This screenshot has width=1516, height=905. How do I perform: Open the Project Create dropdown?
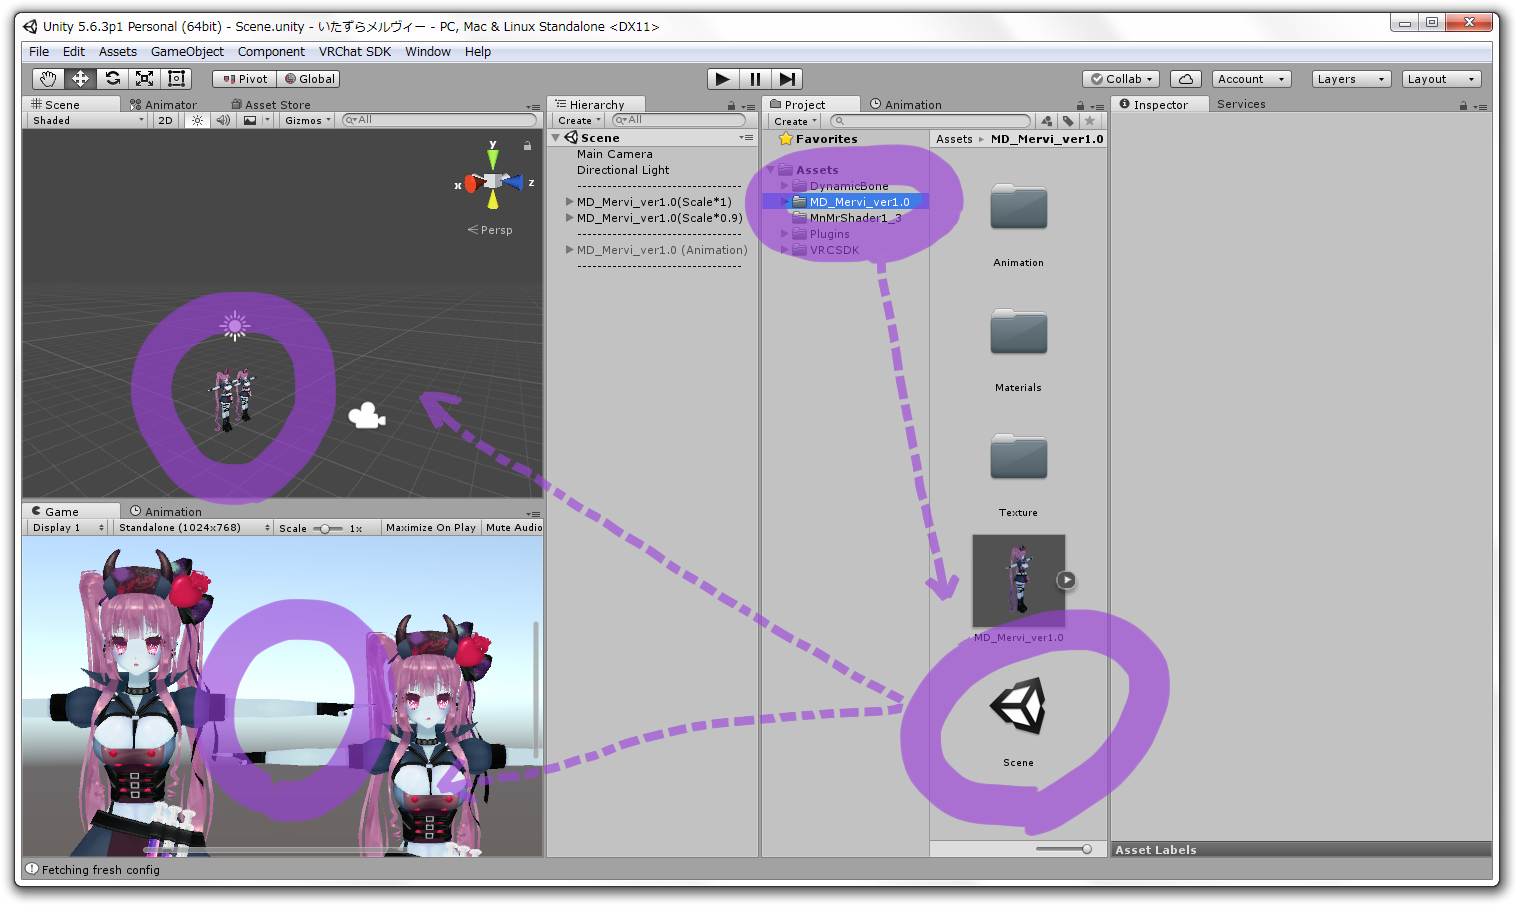[795, 121]
